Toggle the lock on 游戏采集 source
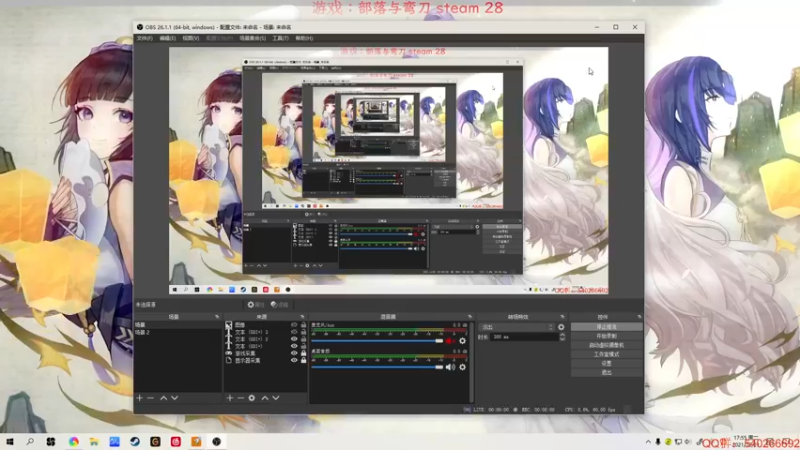 [304, 353]
